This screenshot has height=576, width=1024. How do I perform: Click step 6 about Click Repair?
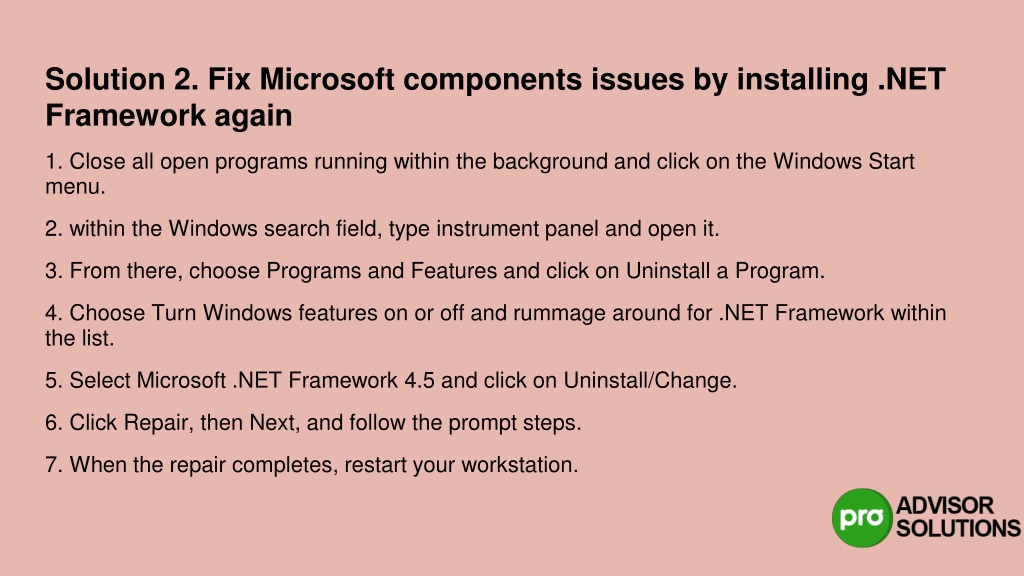[x=313, y=423]
